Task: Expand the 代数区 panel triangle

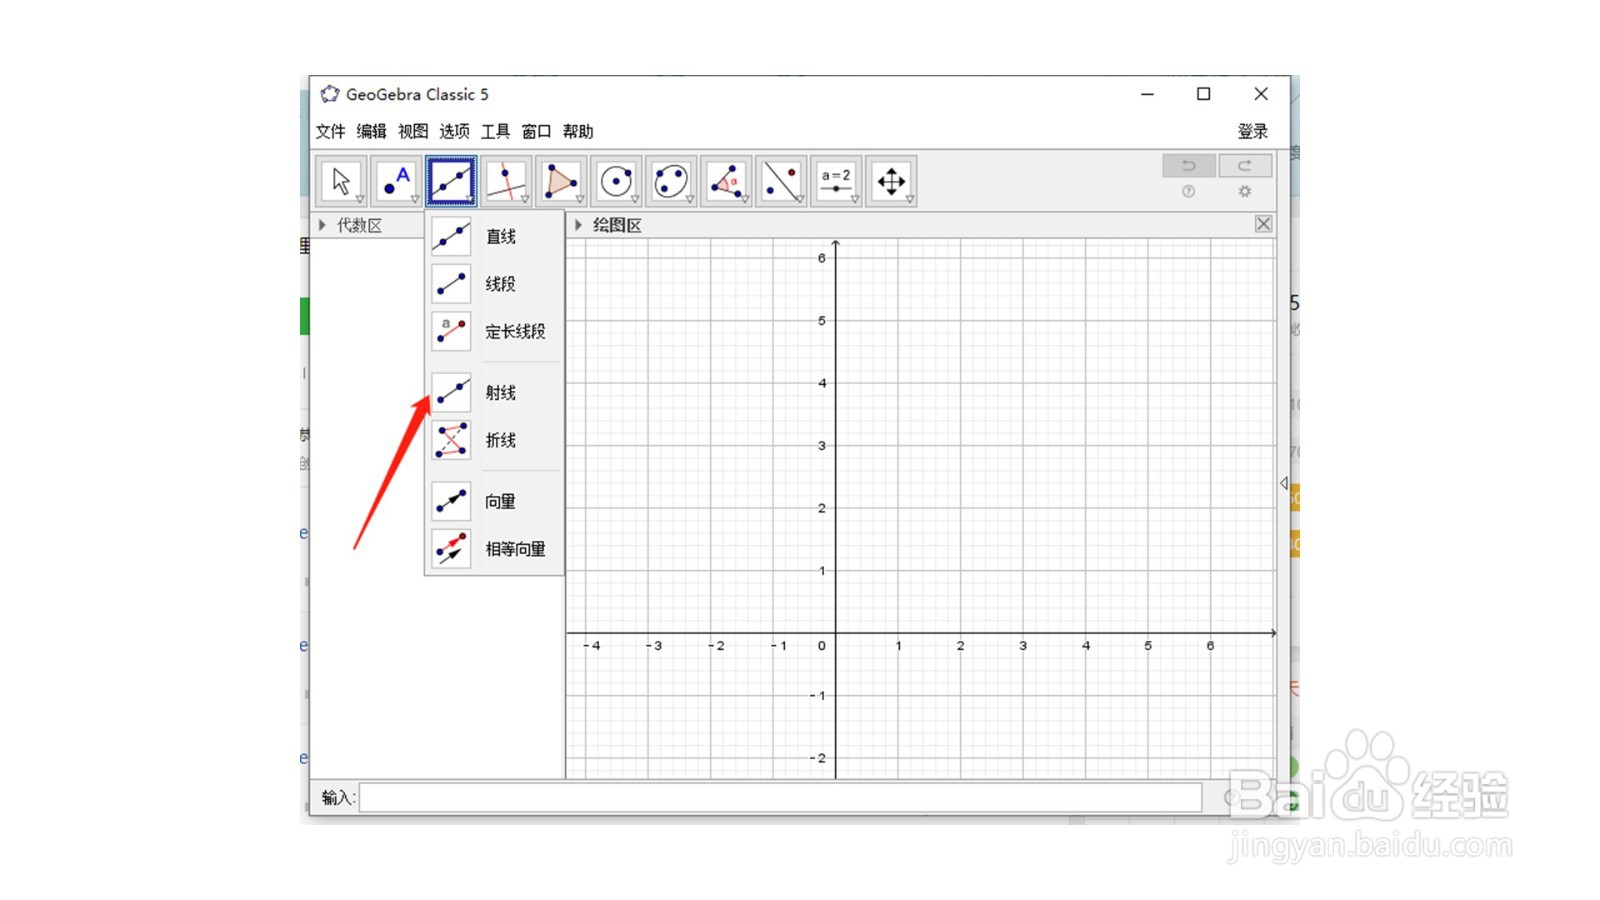Action: (x=322, y=225)
